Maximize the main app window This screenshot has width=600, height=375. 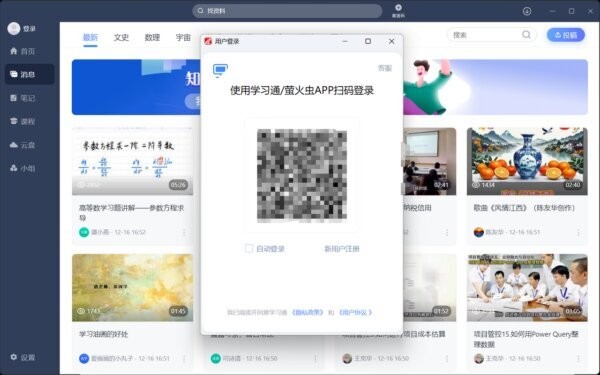pos(571,11)
